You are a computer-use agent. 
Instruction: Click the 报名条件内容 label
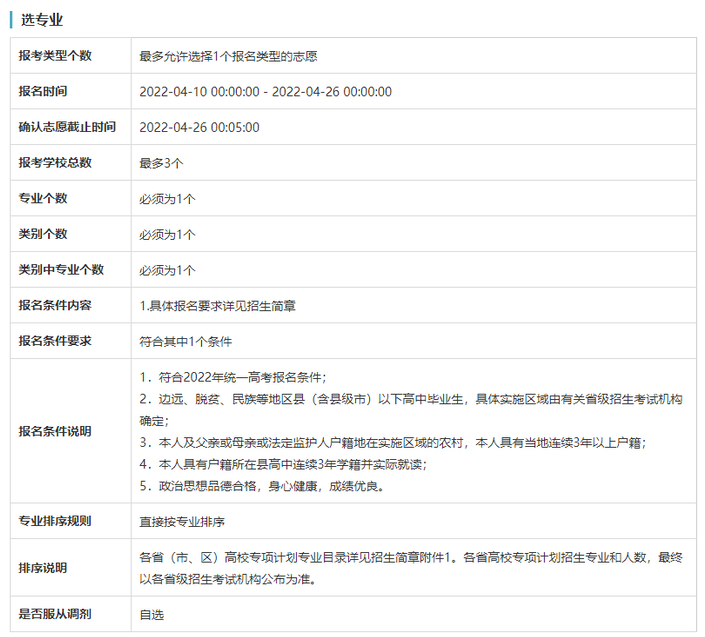coord(55,305)
